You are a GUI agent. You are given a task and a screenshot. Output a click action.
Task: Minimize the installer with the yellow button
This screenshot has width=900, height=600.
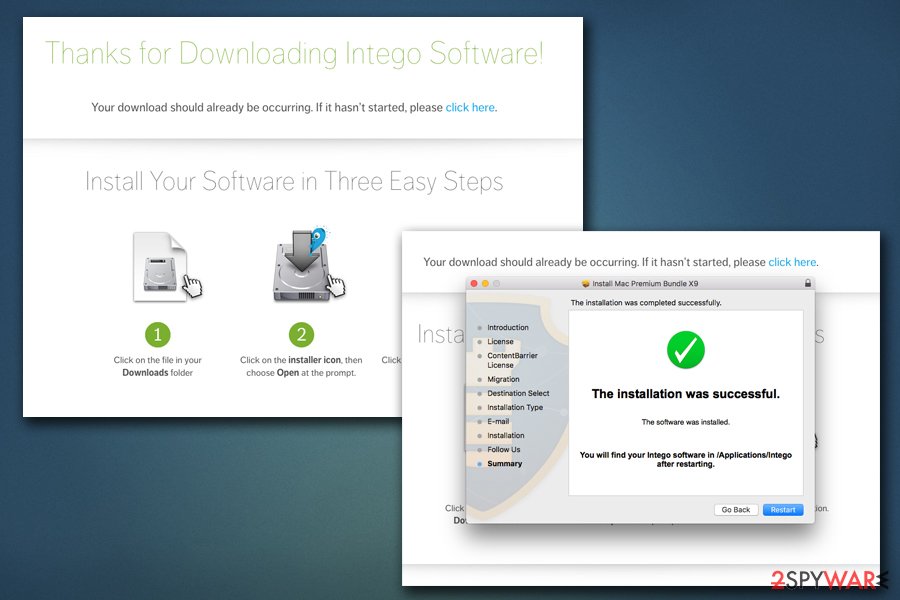click(x=485, y=284)
